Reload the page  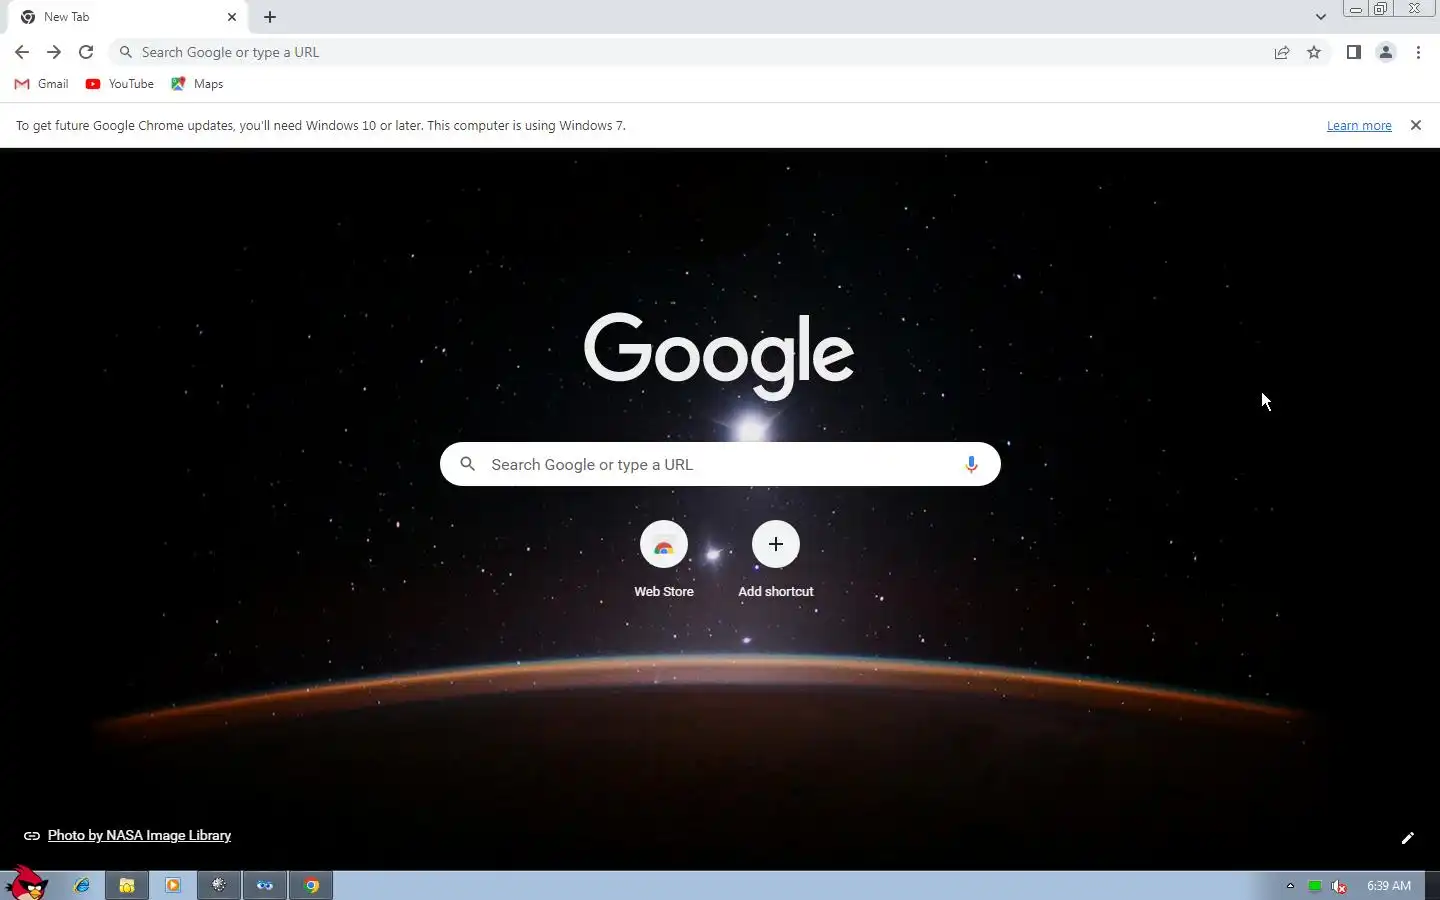tap(86, 52)
